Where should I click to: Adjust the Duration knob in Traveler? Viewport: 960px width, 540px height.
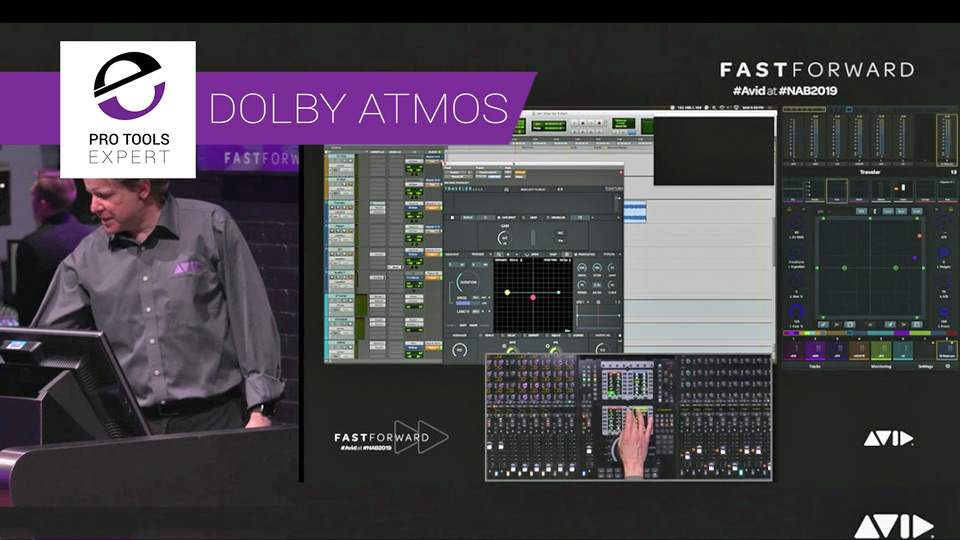[x=468, y=283]
